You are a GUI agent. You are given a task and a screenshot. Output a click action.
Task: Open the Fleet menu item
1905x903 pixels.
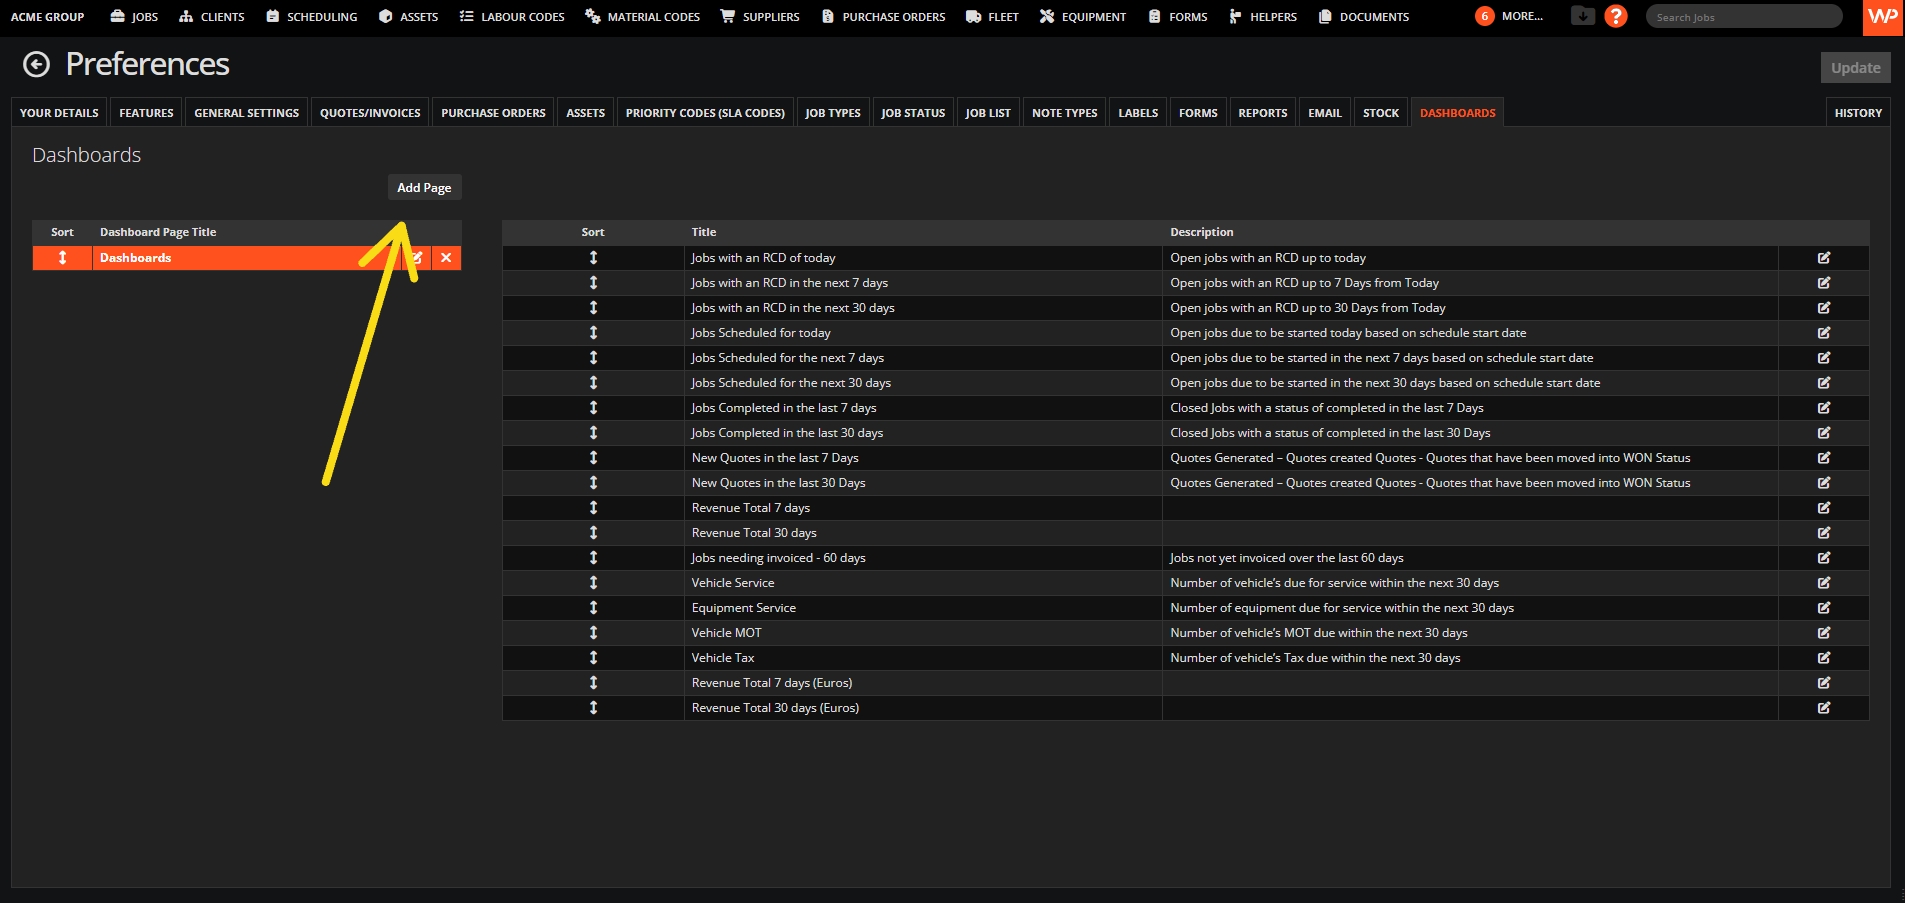tap(992, 17)
